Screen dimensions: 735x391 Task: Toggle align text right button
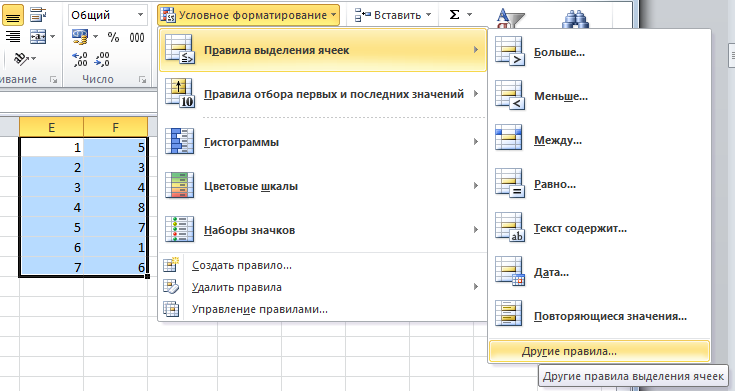13,37
